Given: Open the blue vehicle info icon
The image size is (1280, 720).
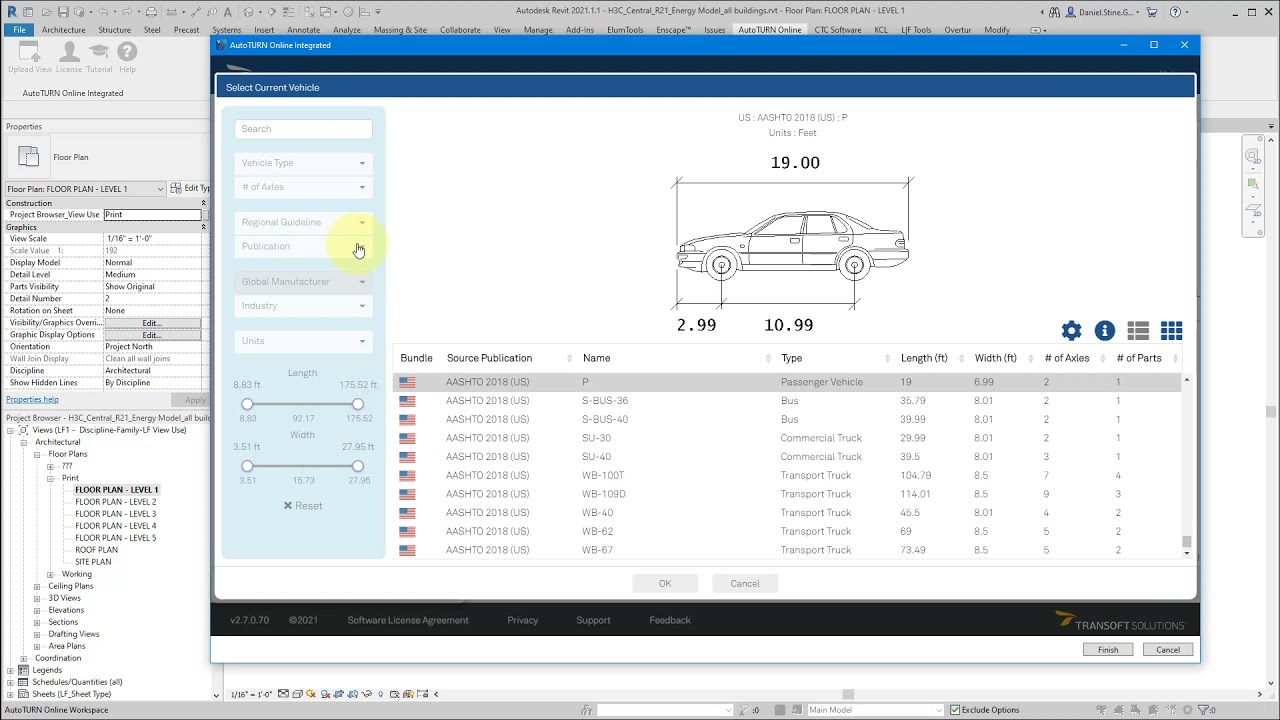Looking at the screenshot, I should tap(1104, 331).
